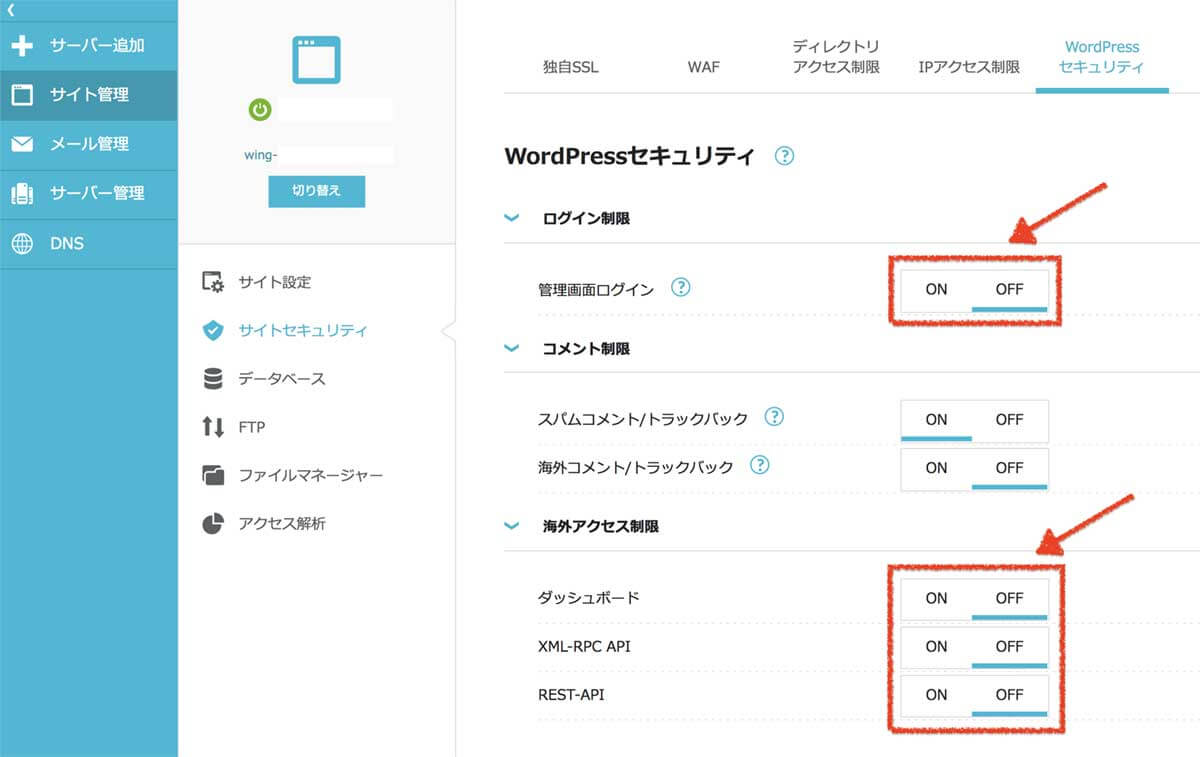Switch to the WAF tab
1200x757 pixels.
click(703, 68)
